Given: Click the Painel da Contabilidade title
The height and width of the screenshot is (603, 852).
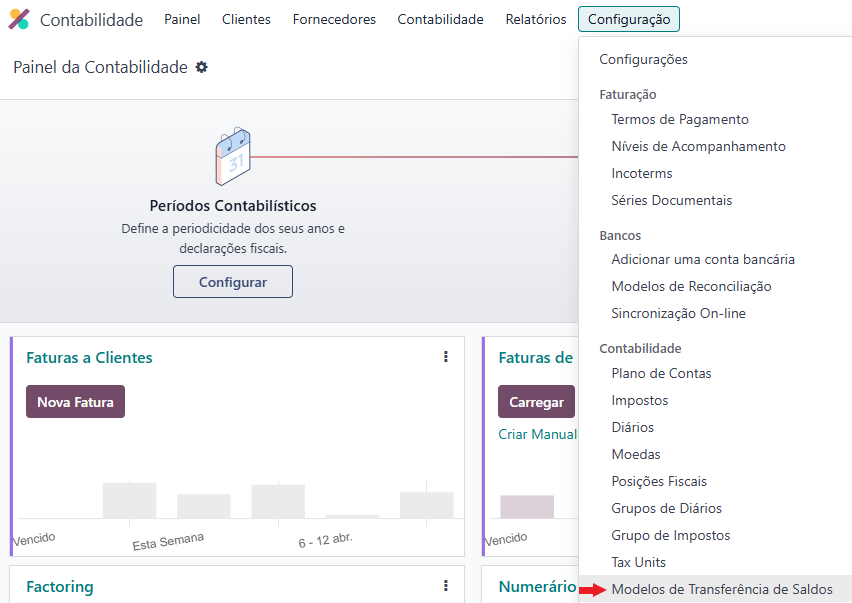Looking at the screenshot, I should (101, 67).
